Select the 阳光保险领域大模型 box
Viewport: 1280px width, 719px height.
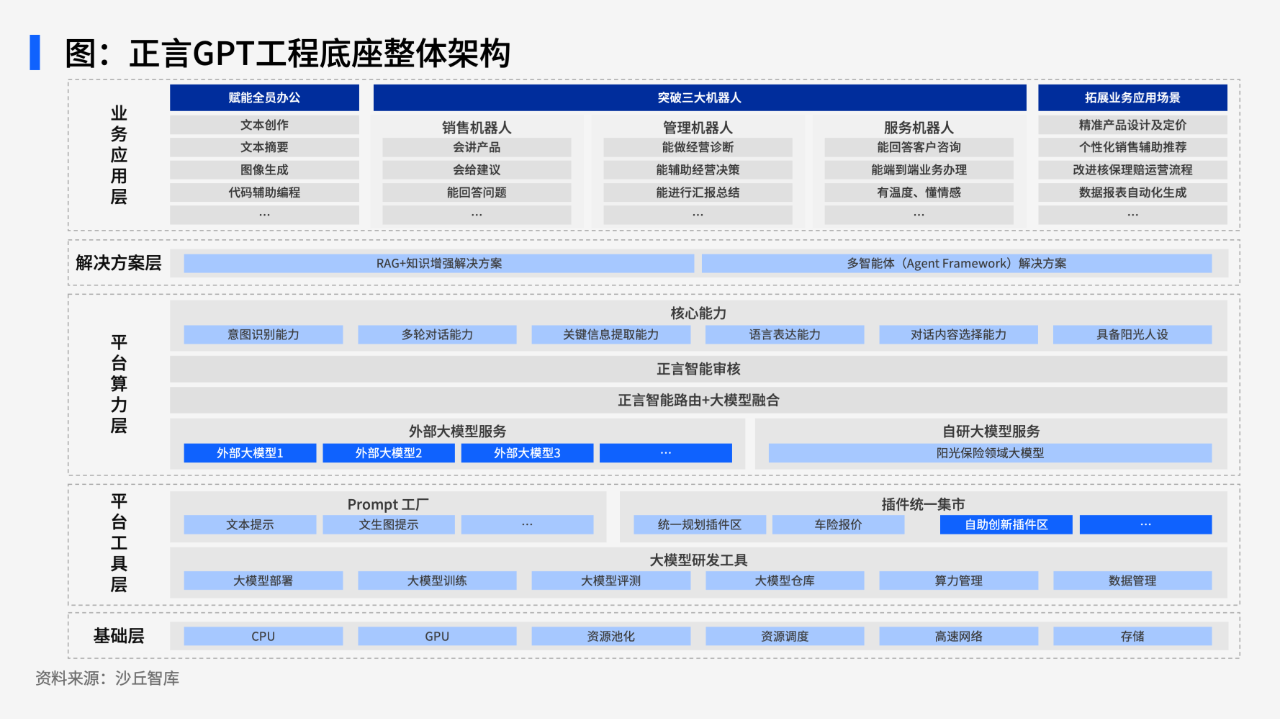pyautogui.click(x=989, y=453)
